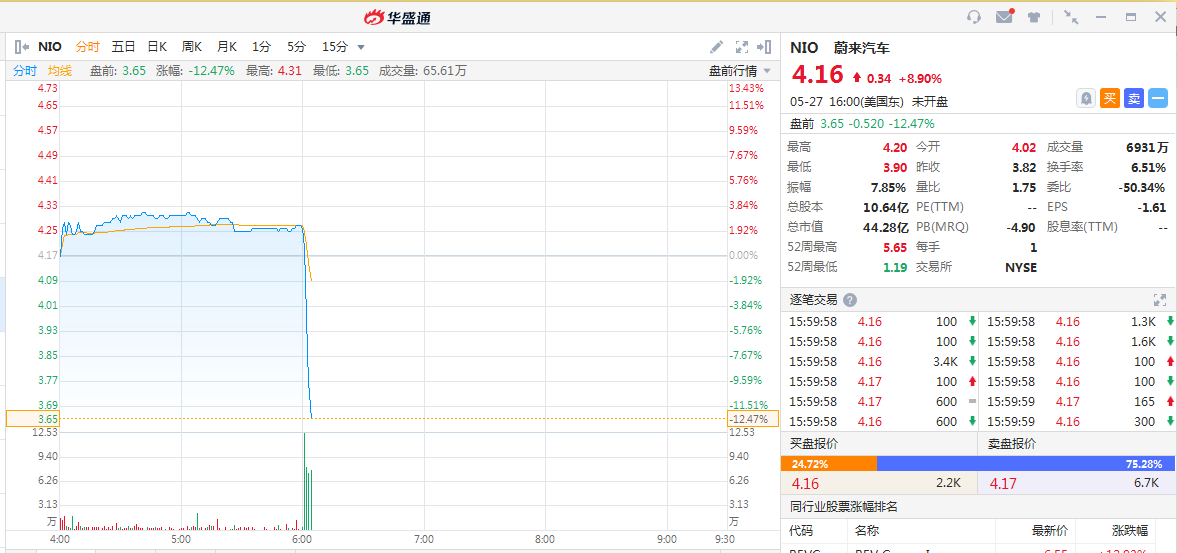The image size is (1177, 553).
Task: Click the orange 买 buy button
Action: tap(1110, 98)
